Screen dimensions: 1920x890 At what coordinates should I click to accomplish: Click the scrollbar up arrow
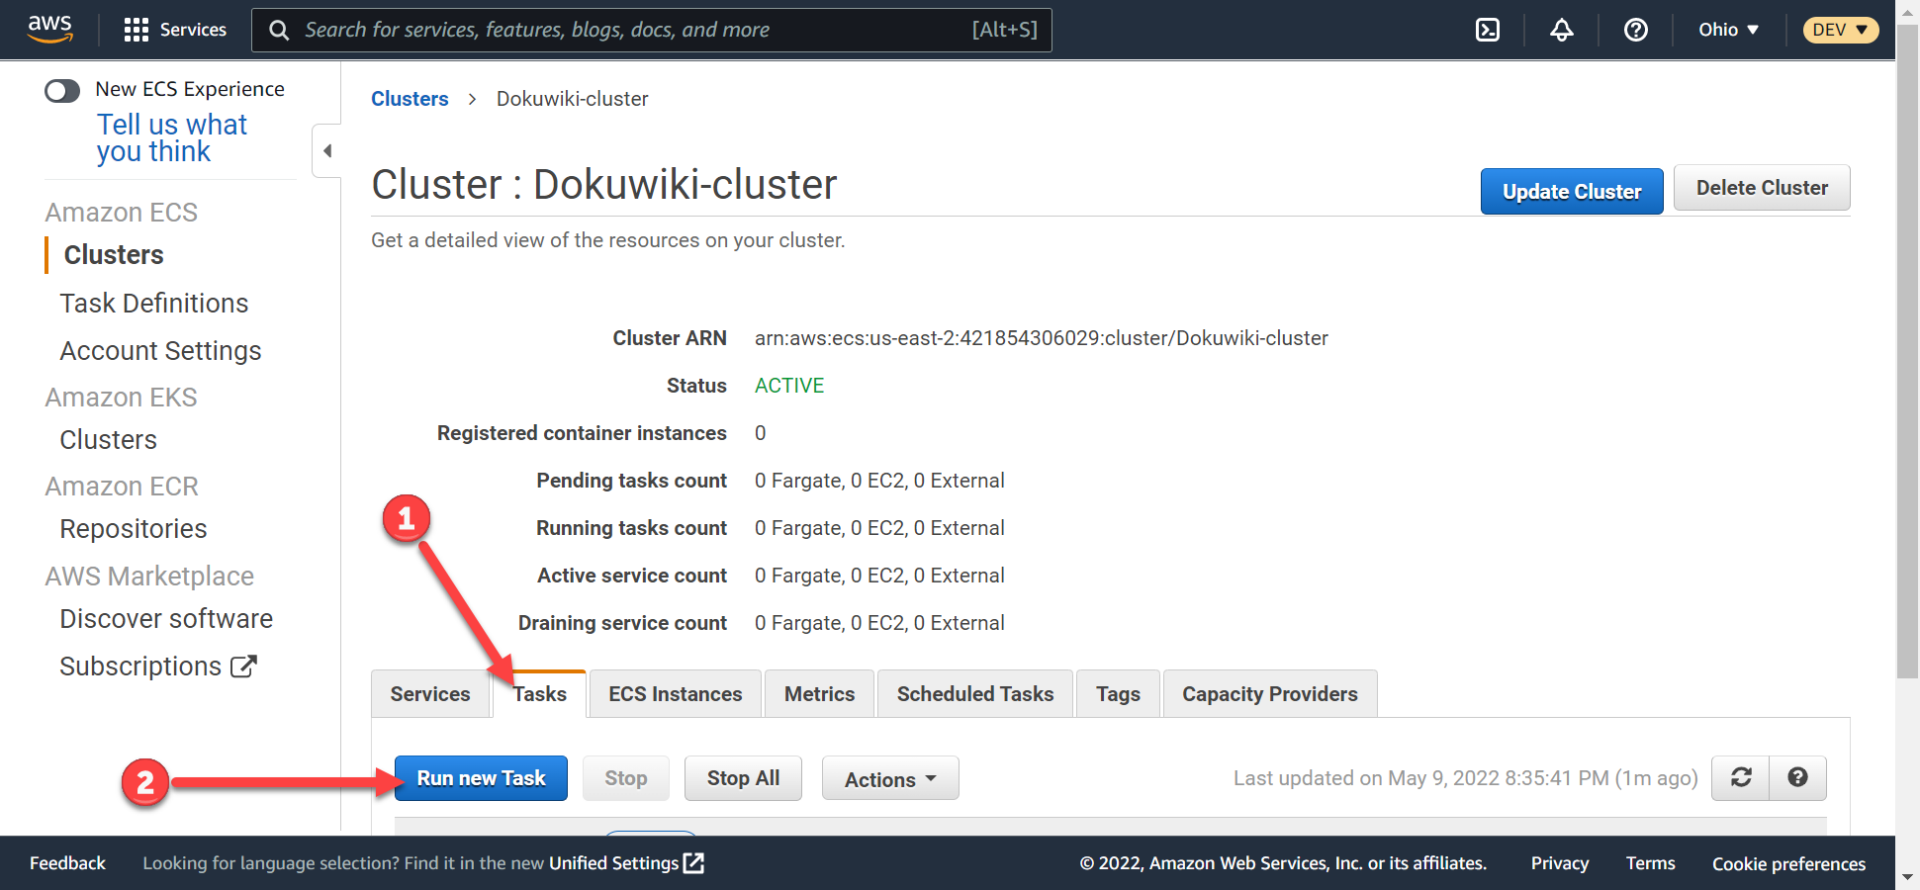click(1907, 10)
